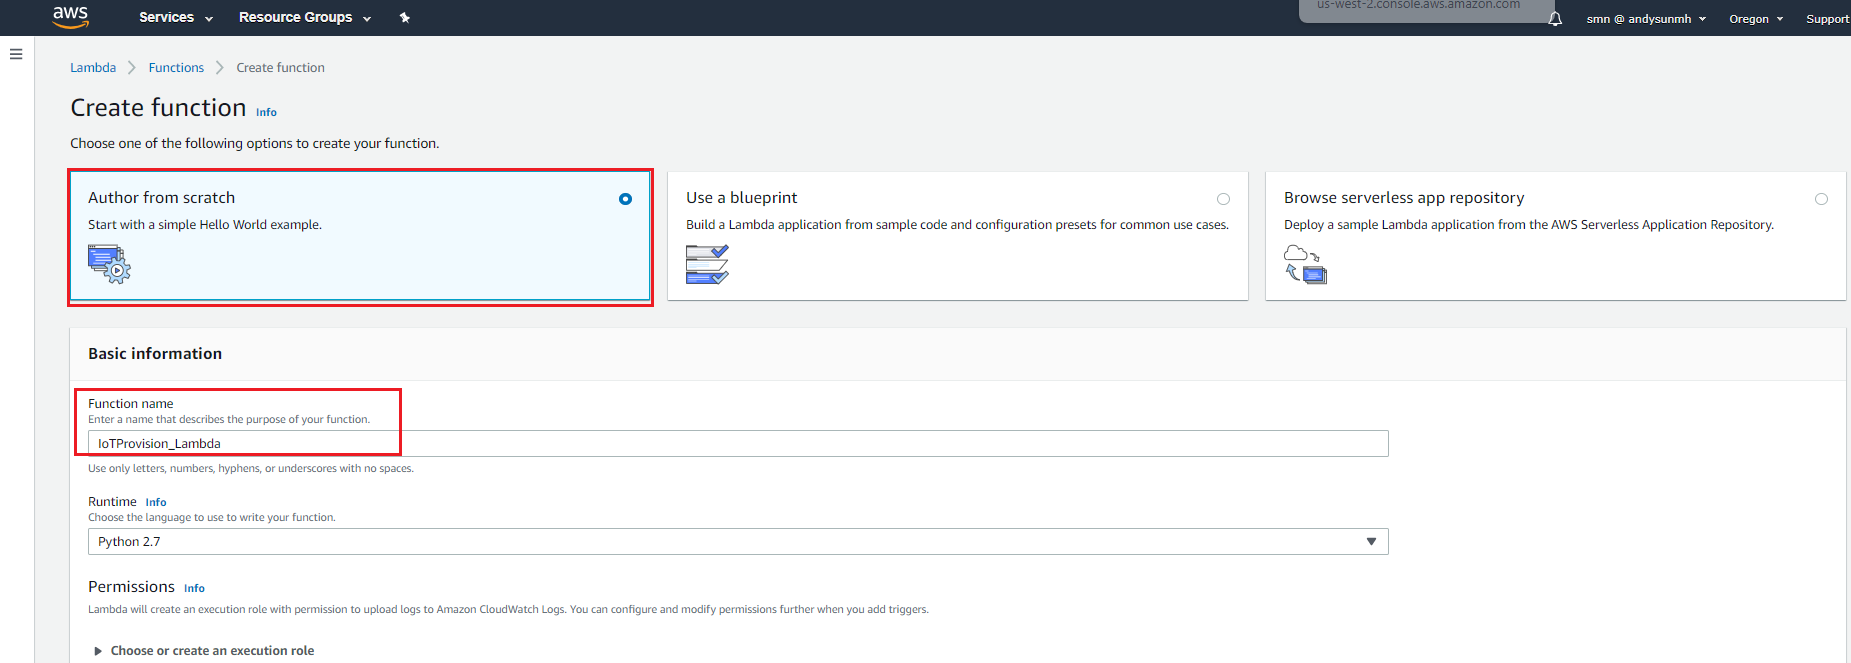This screenshot has width=1851, height=663.
Task: Expand Choose or create an execution role
Action: point(204,651)
